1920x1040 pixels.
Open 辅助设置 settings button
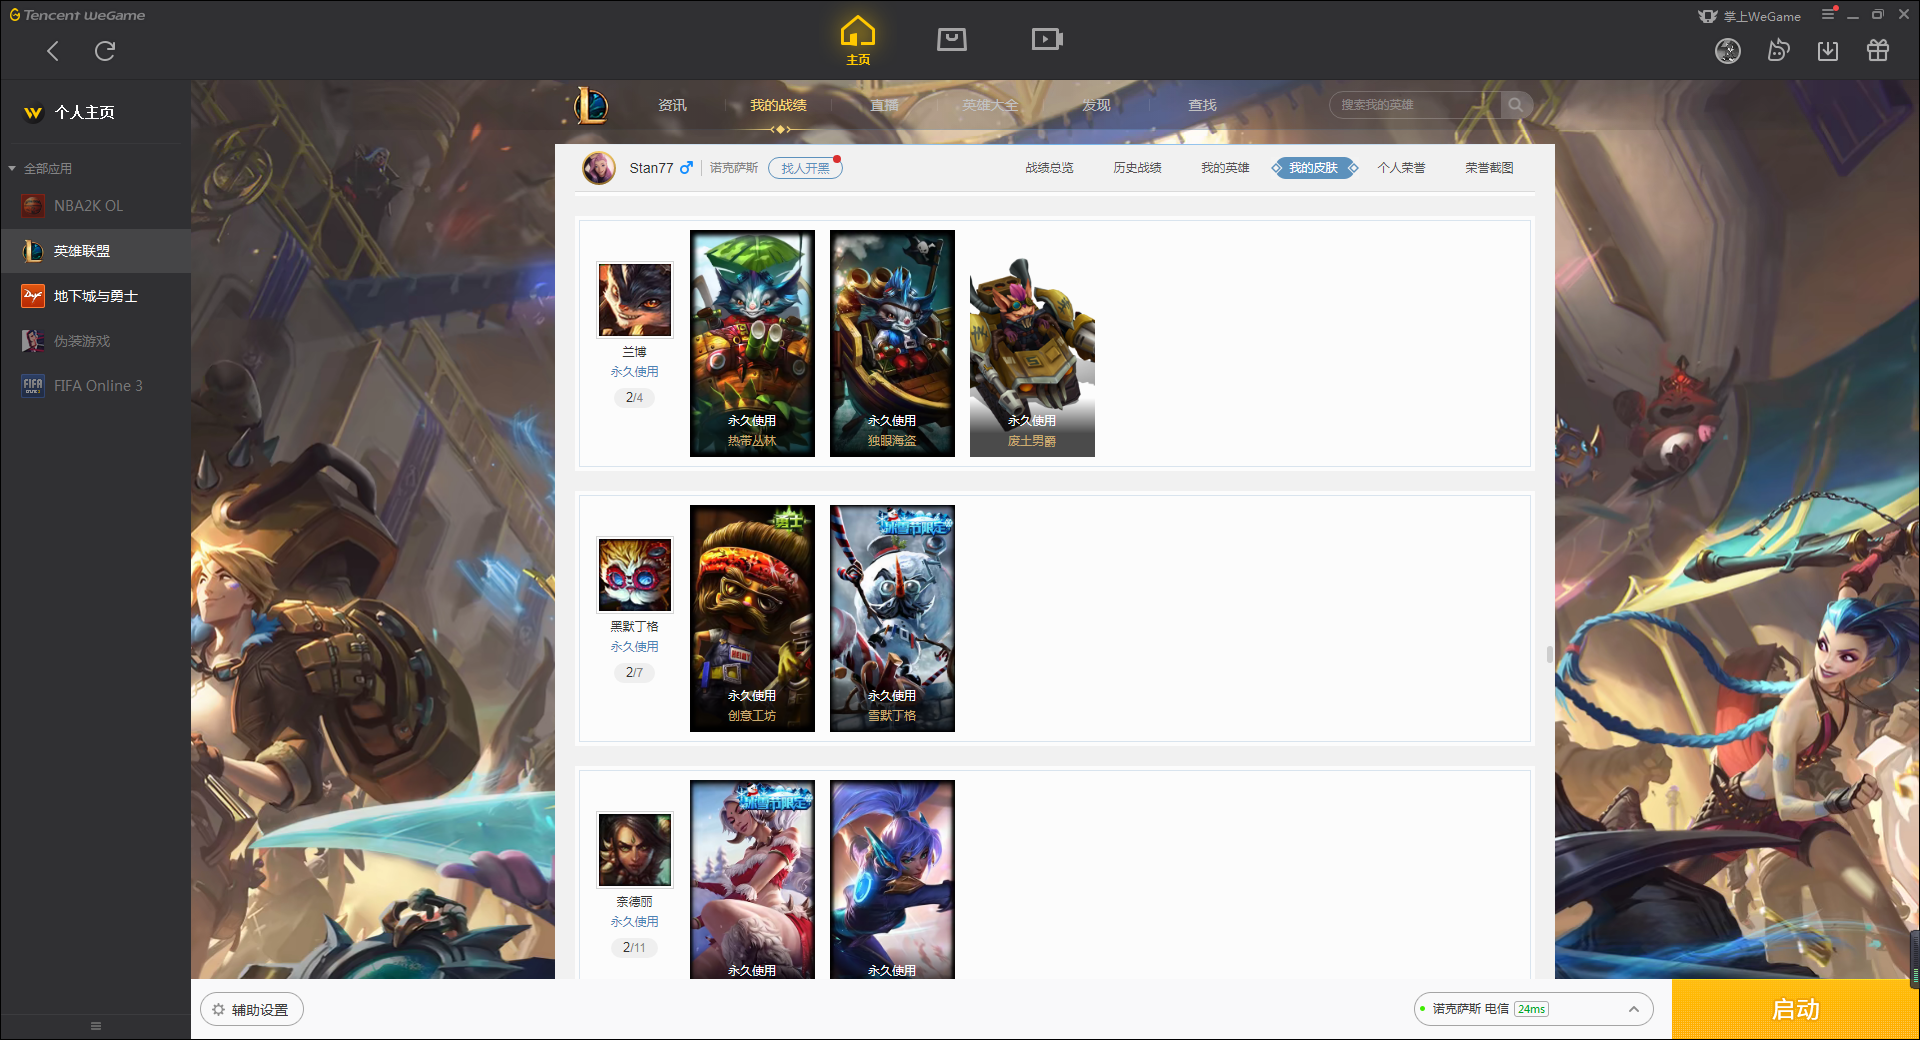(x=252, y=1010)
